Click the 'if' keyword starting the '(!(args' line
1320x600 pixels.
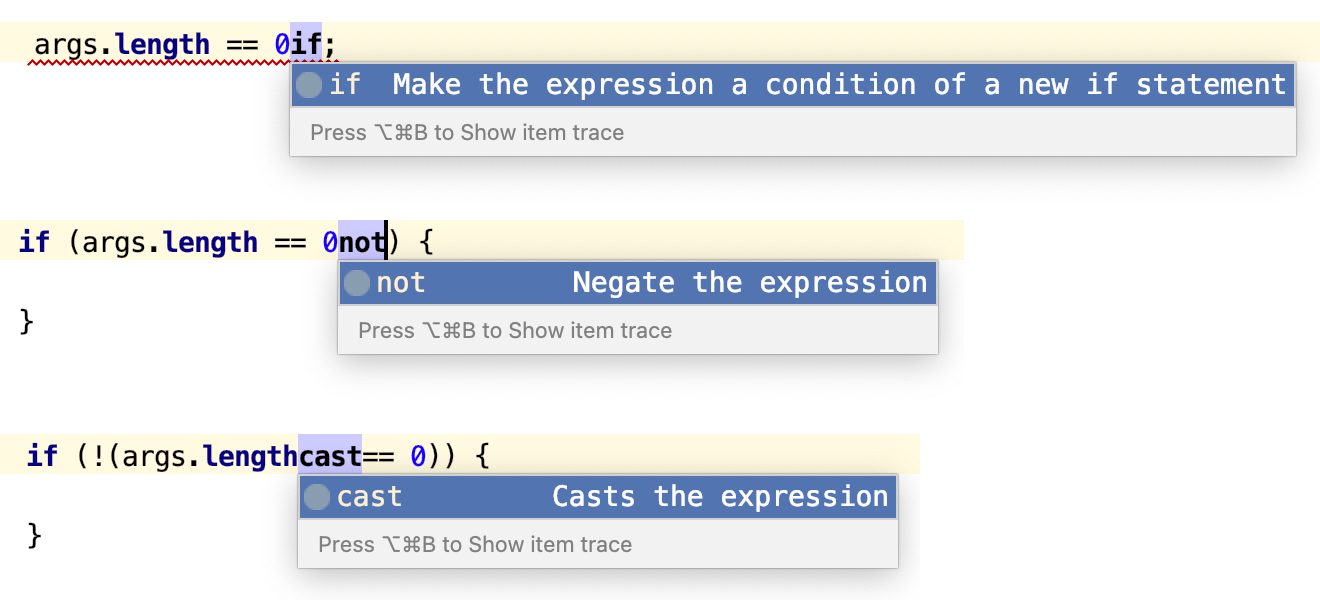(x=42, y=457)
